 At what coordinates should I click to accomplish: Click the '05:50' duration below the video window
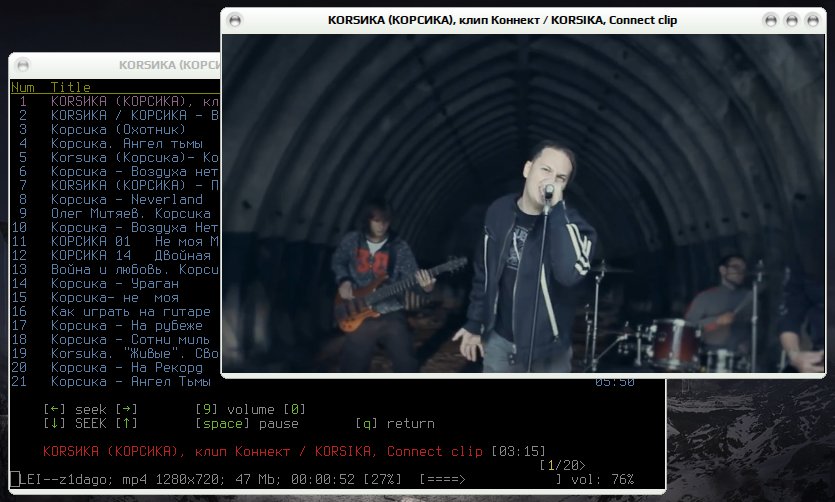pos(615,383)
